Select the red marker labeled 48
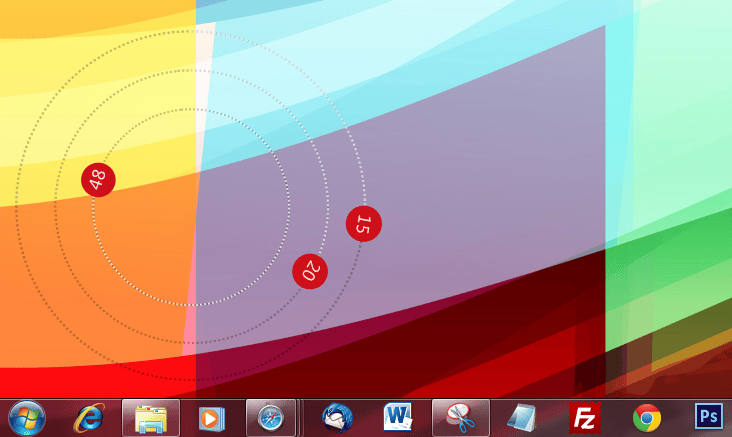Screen dimensions: 732x437 (x=98, y=180)
